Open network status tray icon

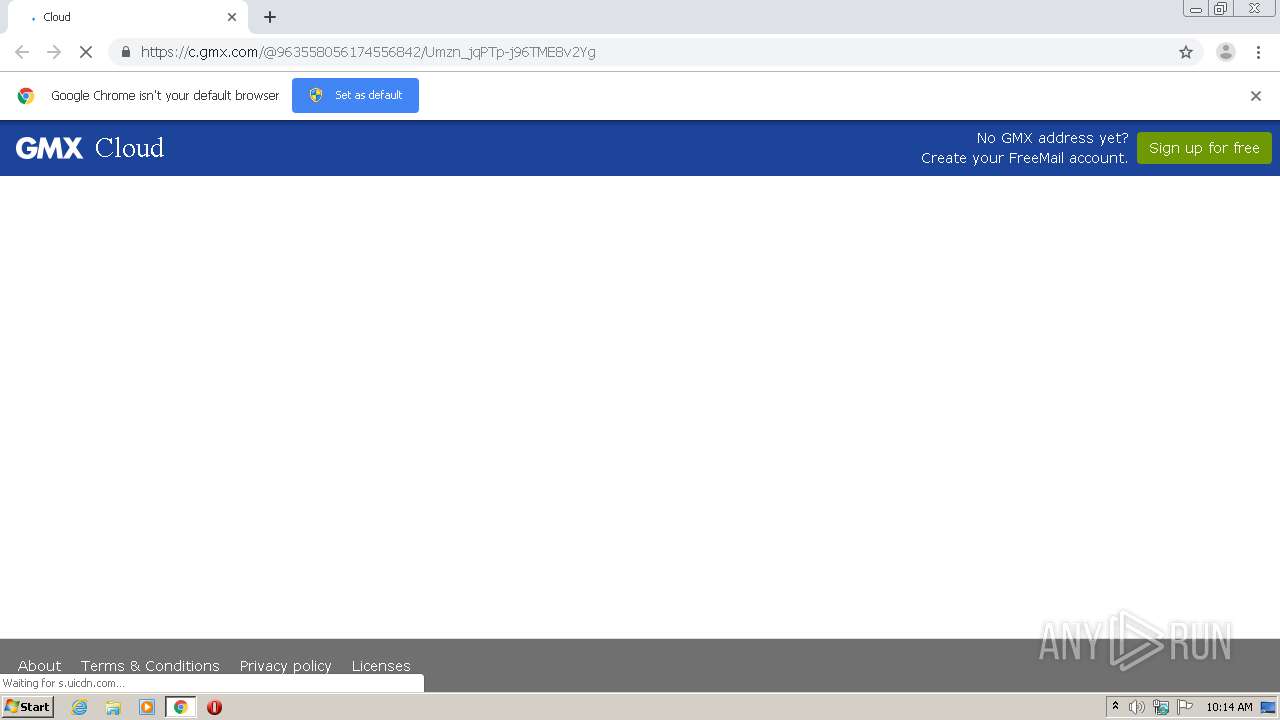click(1161, 707)
